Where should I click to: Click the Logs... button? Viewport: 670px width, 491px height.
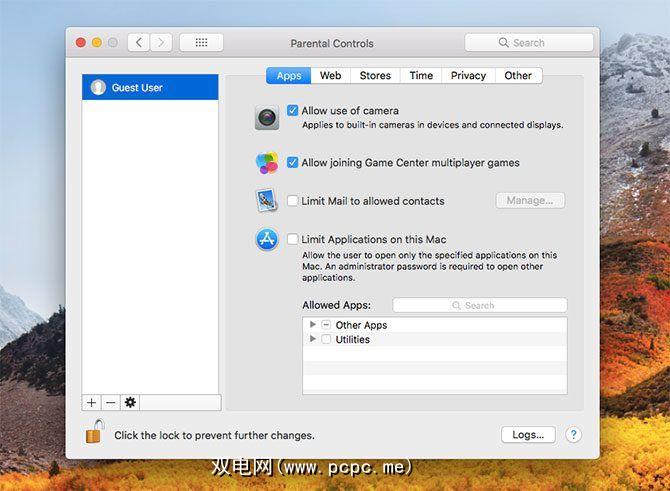click(528, 435)
